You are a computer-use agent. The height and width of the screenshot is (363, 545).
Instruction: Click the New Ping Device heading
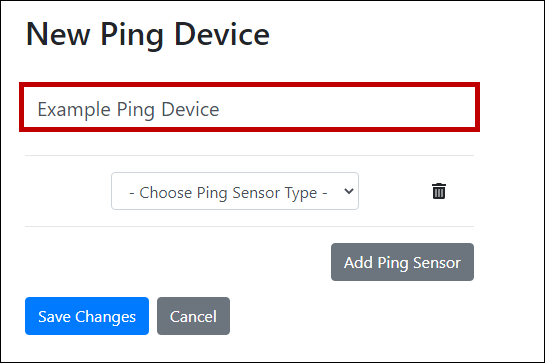pyautogui.click(x=148, y=35)
